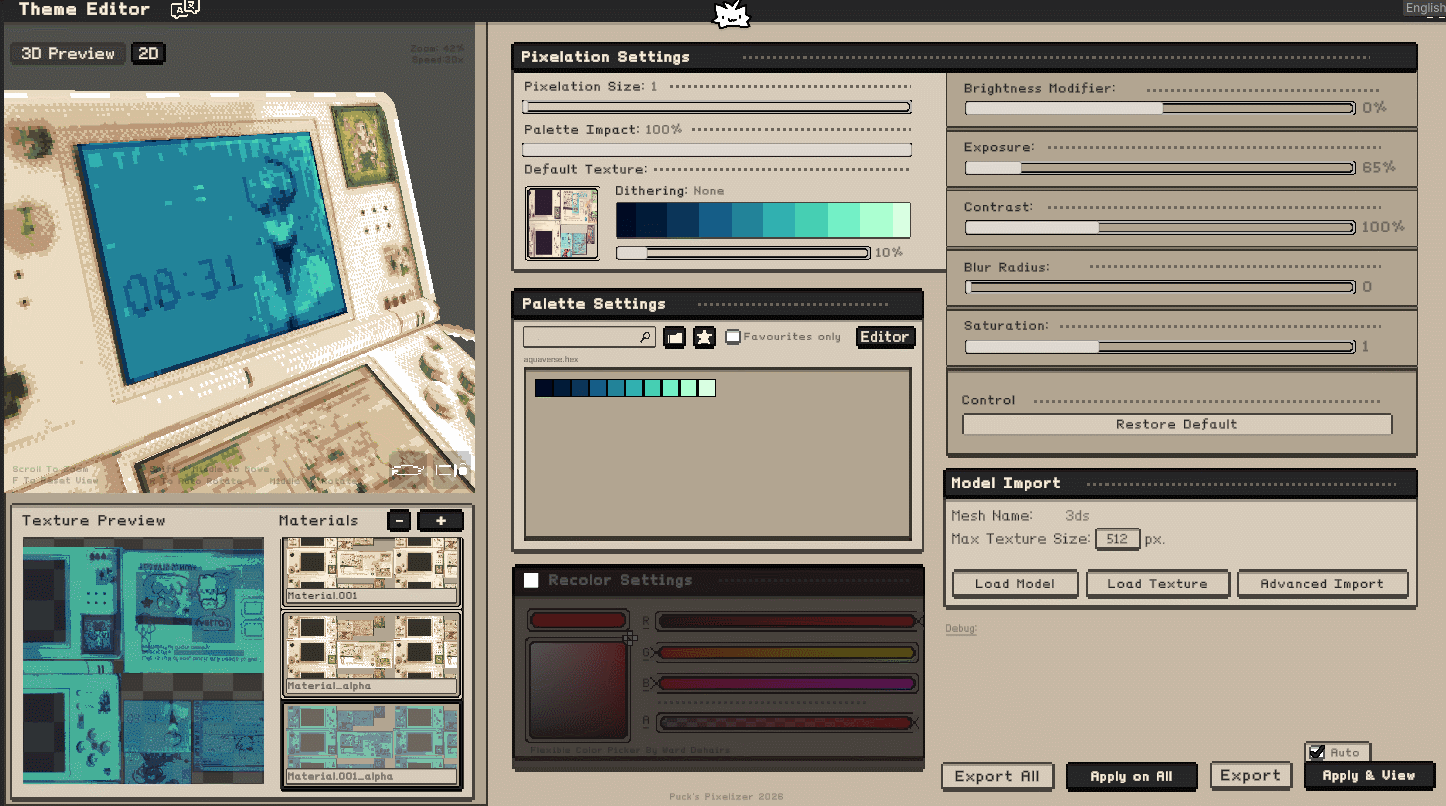This screenshot has height=806, width=1446.
Task: Click the language translation icon beside Theme Editor
Action: 185,9
